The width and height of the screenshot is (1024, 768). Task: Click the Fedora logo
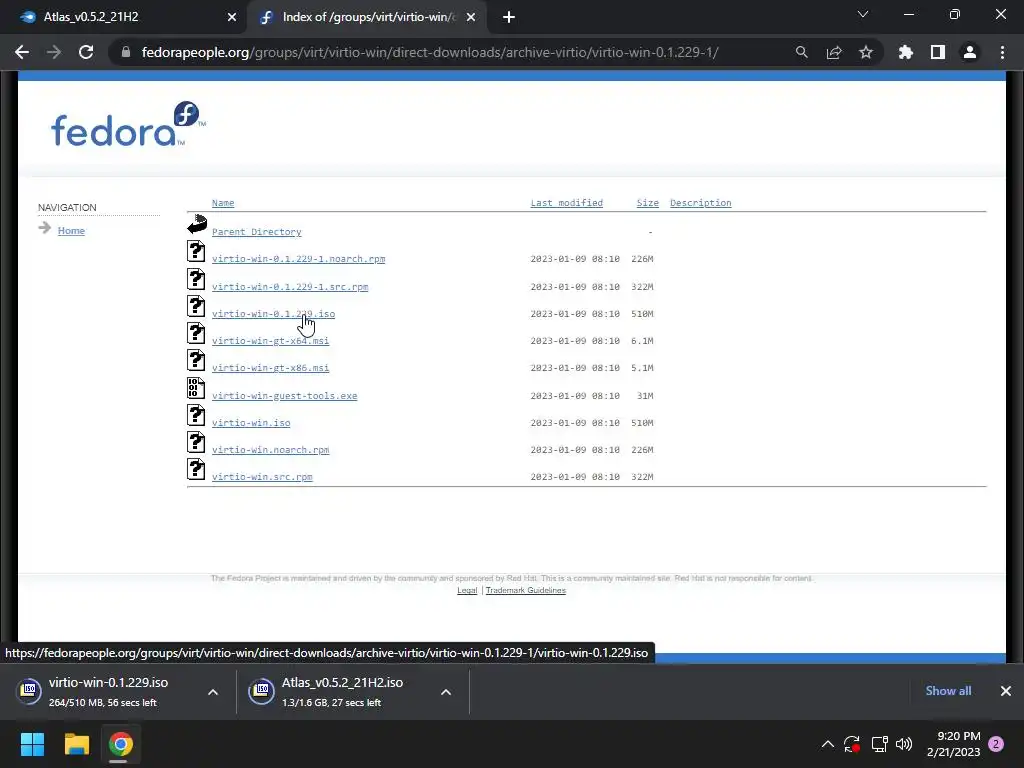click(x=128, y=123)
